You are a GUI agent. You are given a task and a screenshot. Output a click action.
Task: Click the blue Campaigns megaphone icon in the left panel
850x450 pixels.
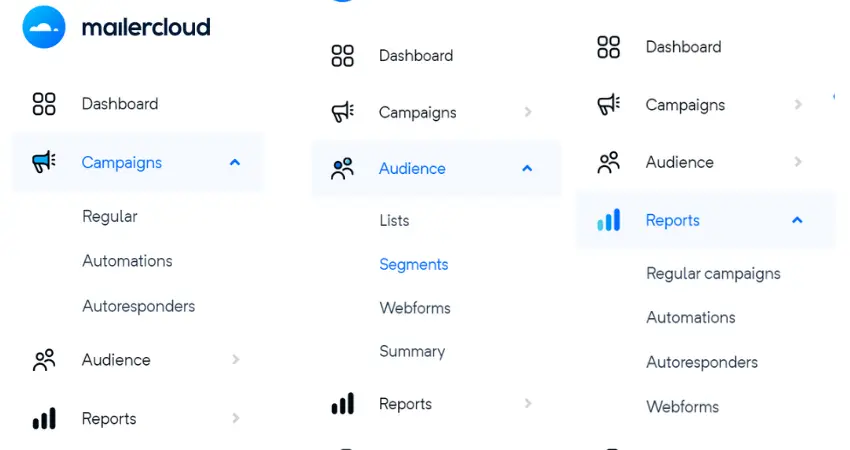pos(44,162)
